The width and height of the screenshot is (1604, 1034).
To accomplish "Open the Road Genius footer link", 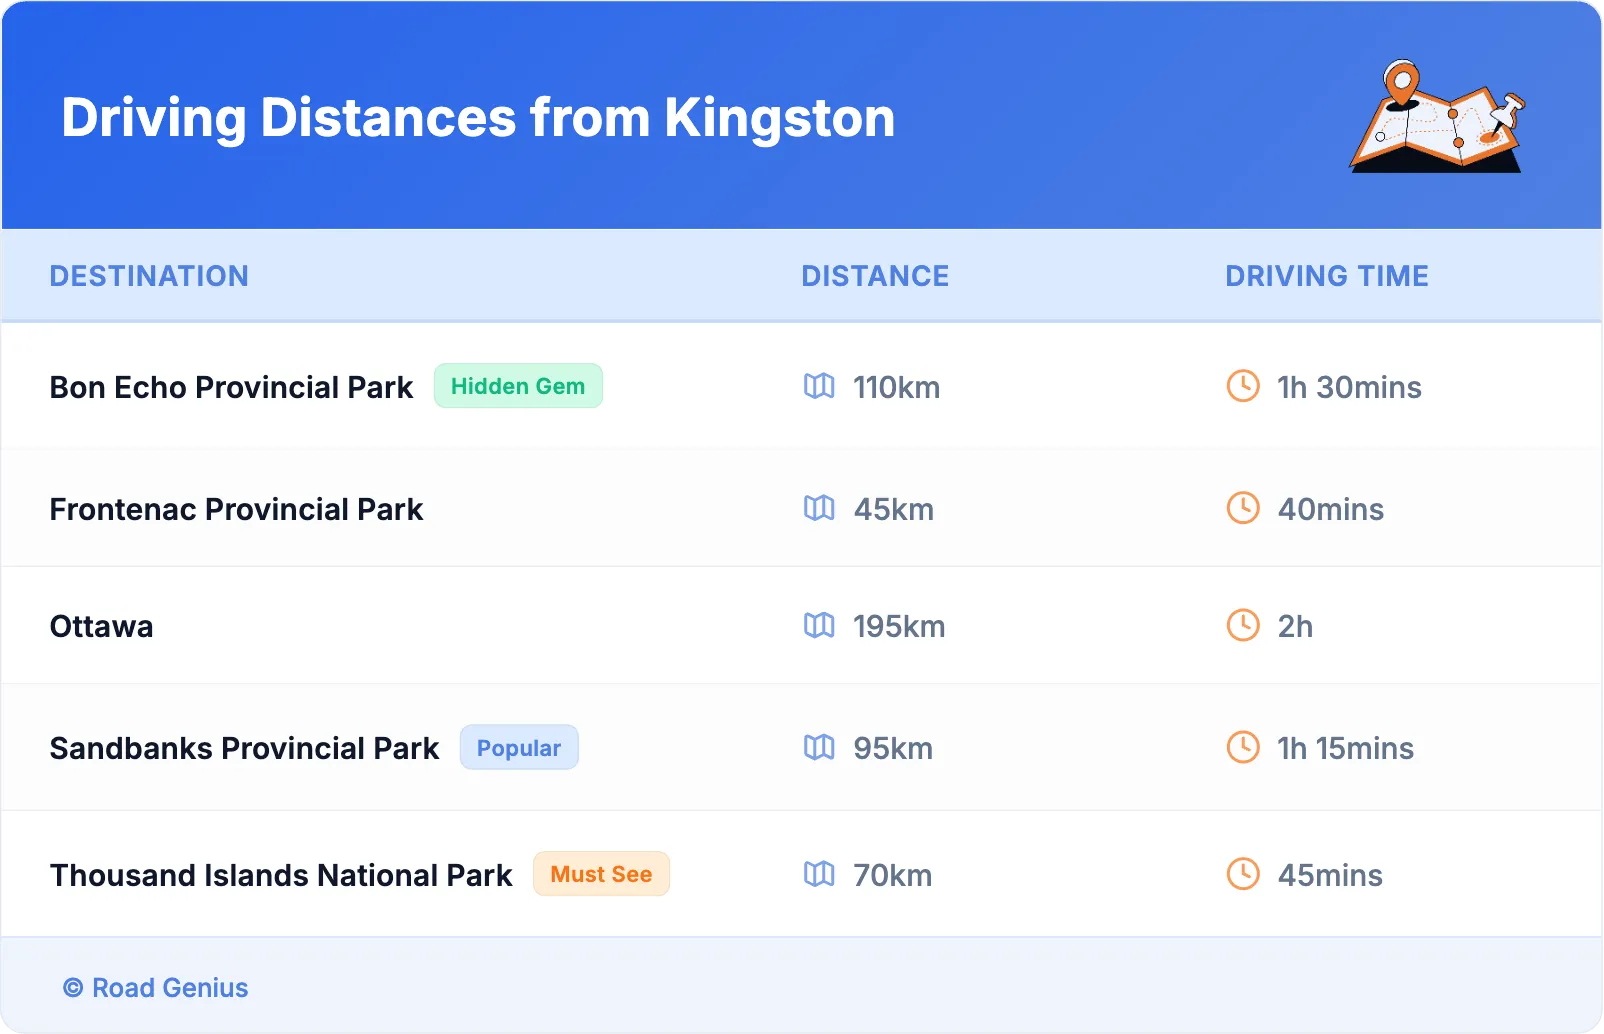I will coord(155,988).
